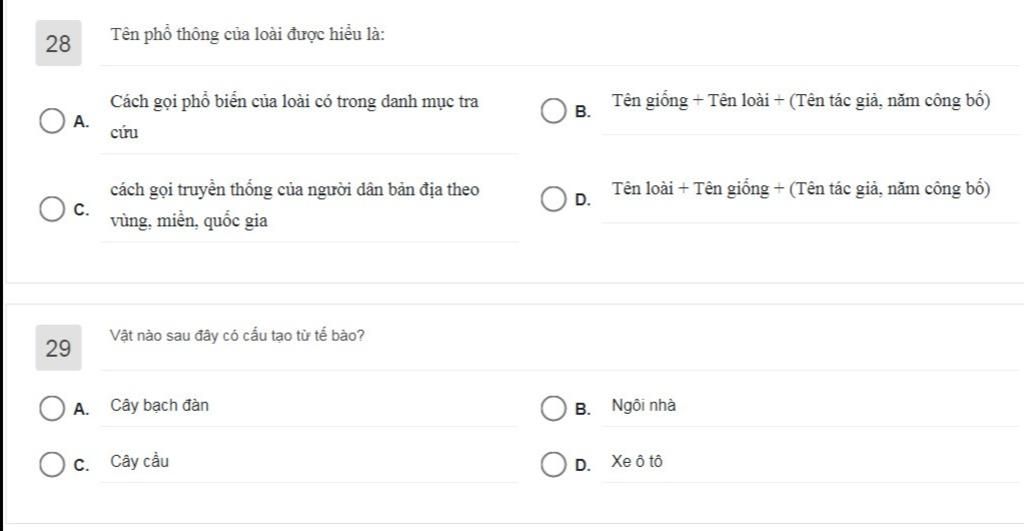
Task: Click the question number 29 badge
Action: [58, 347]
